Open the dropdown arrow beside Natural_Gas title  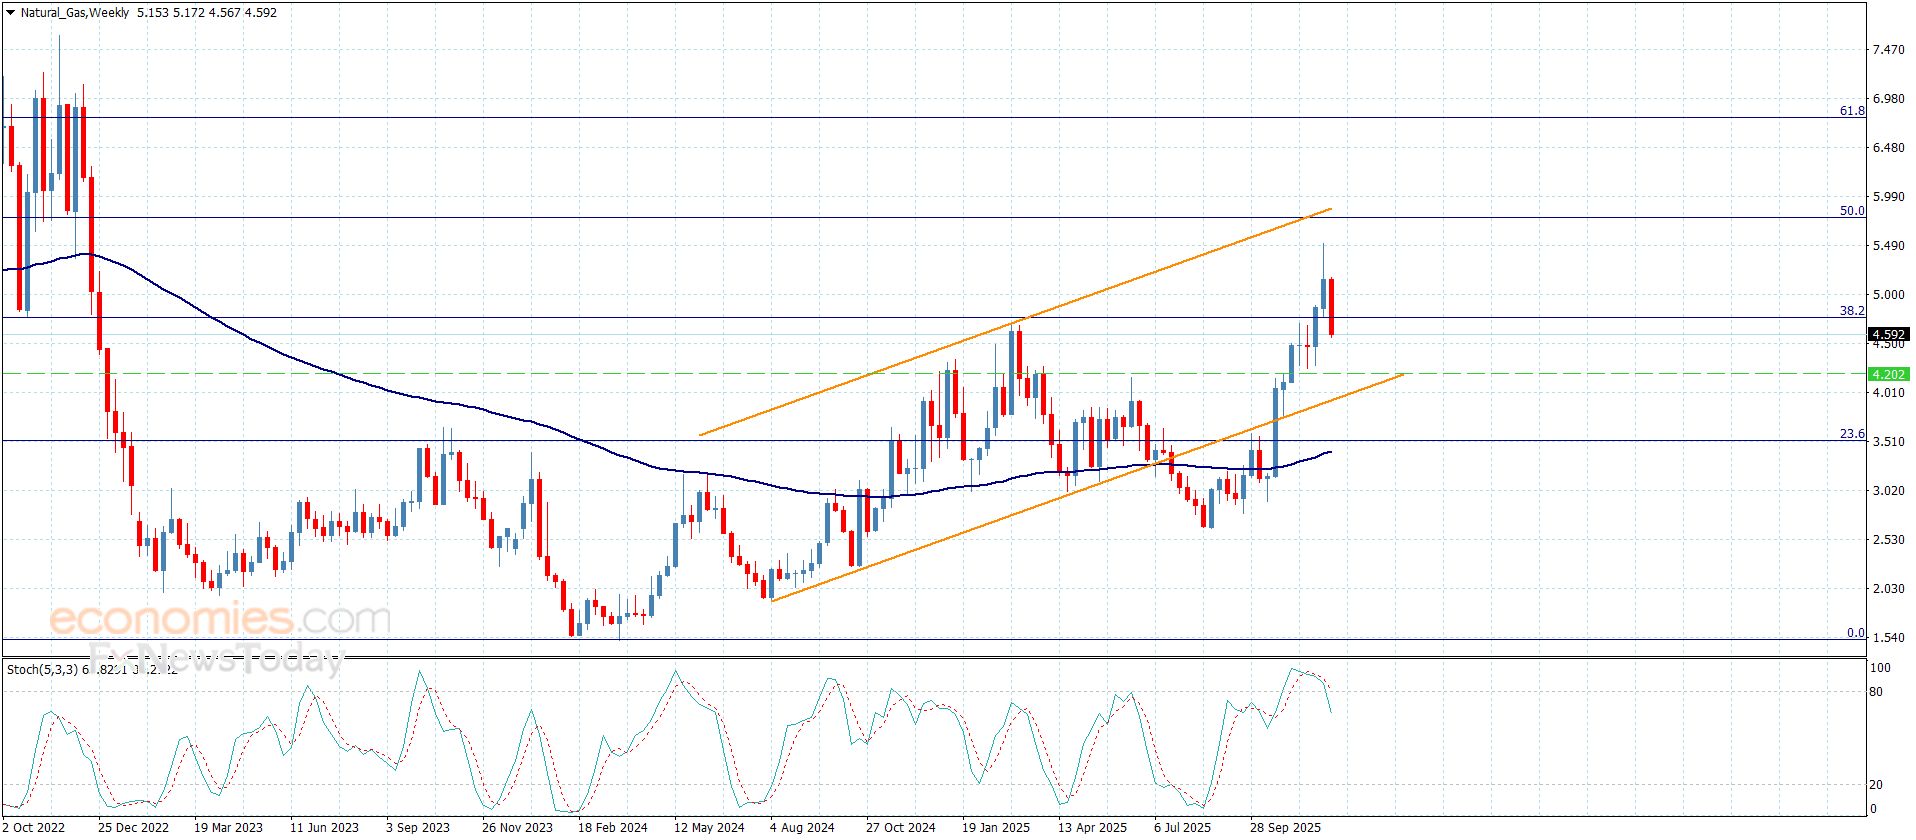(x=10, y=13)
